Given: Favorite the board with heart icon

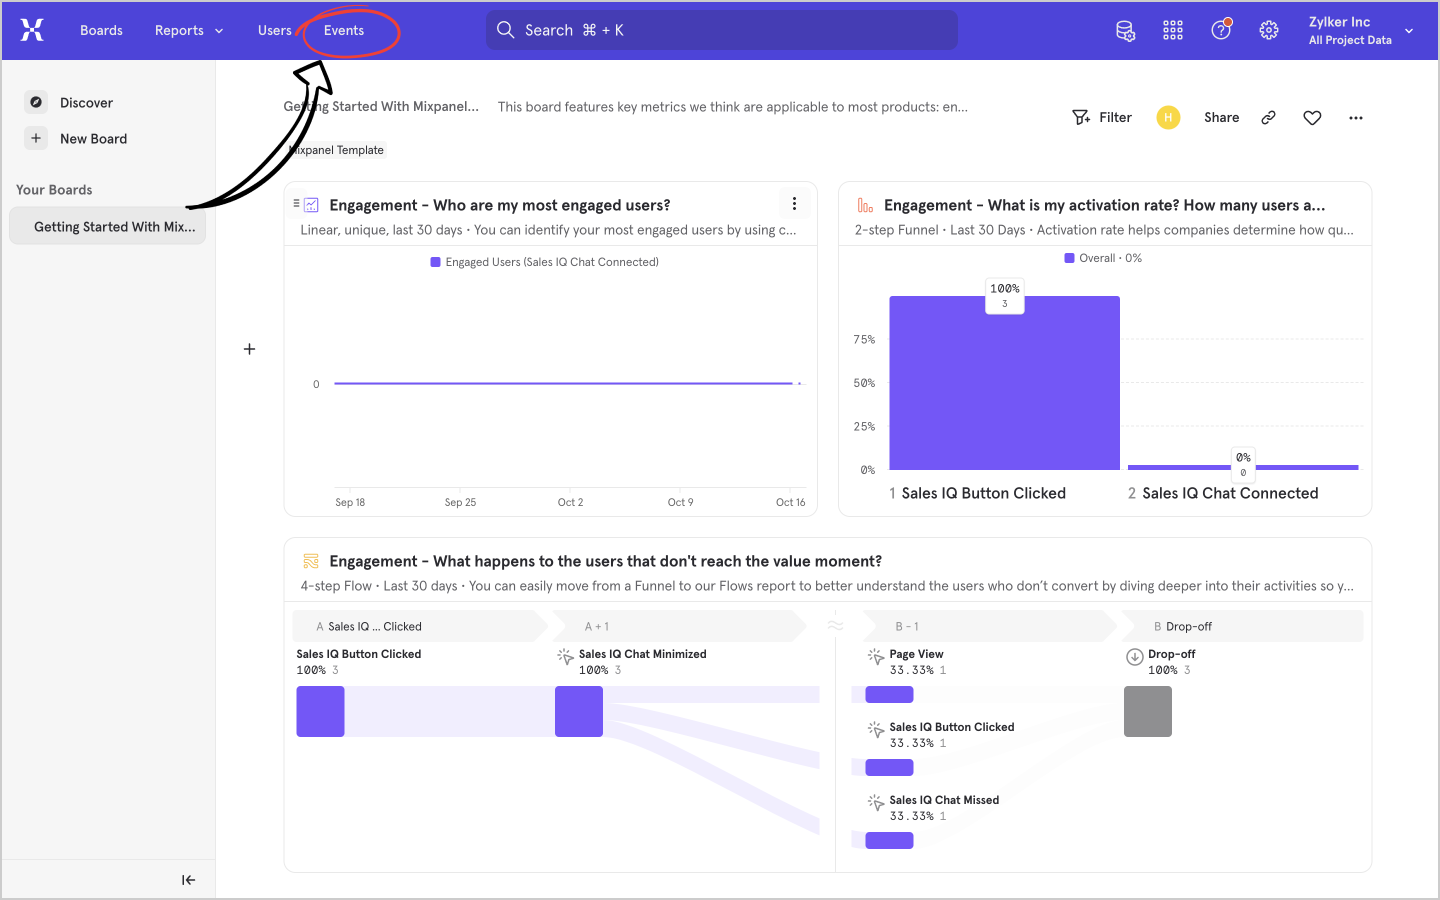Looking at the screenshot, I should (x=1312, y=118).
